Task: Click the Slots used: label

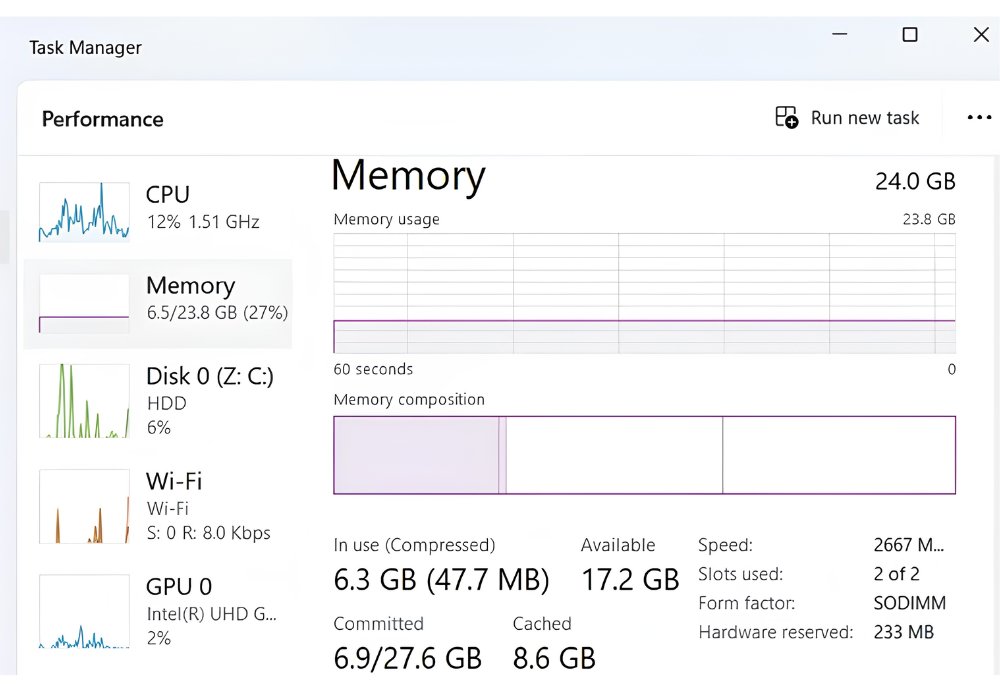Action: click(740, 574)
